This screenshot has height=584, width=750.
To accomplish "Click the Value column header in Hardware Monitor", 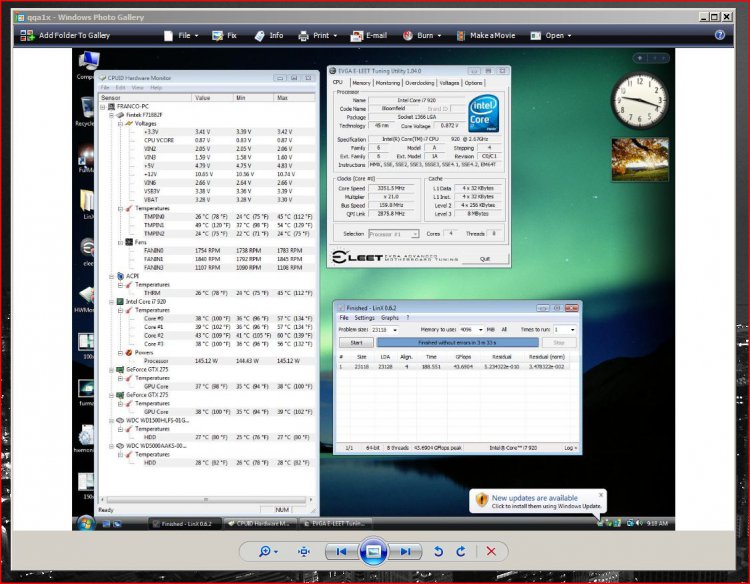I will pos(212,98).
